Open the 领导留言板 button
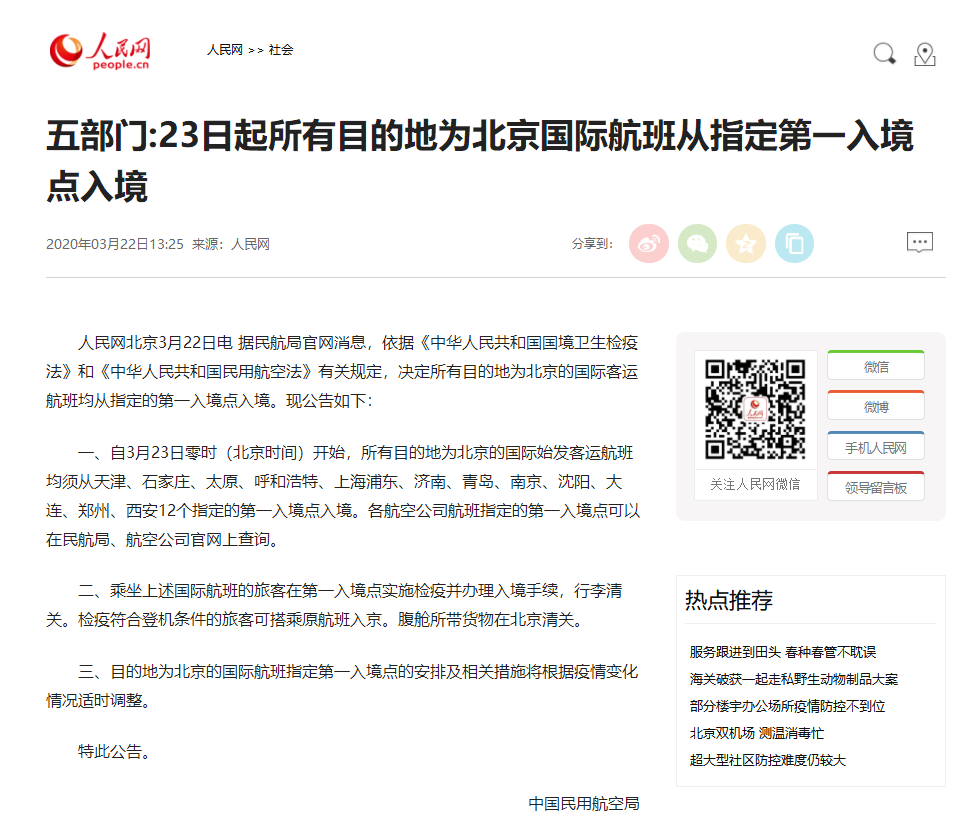 (x=876, y=486)
